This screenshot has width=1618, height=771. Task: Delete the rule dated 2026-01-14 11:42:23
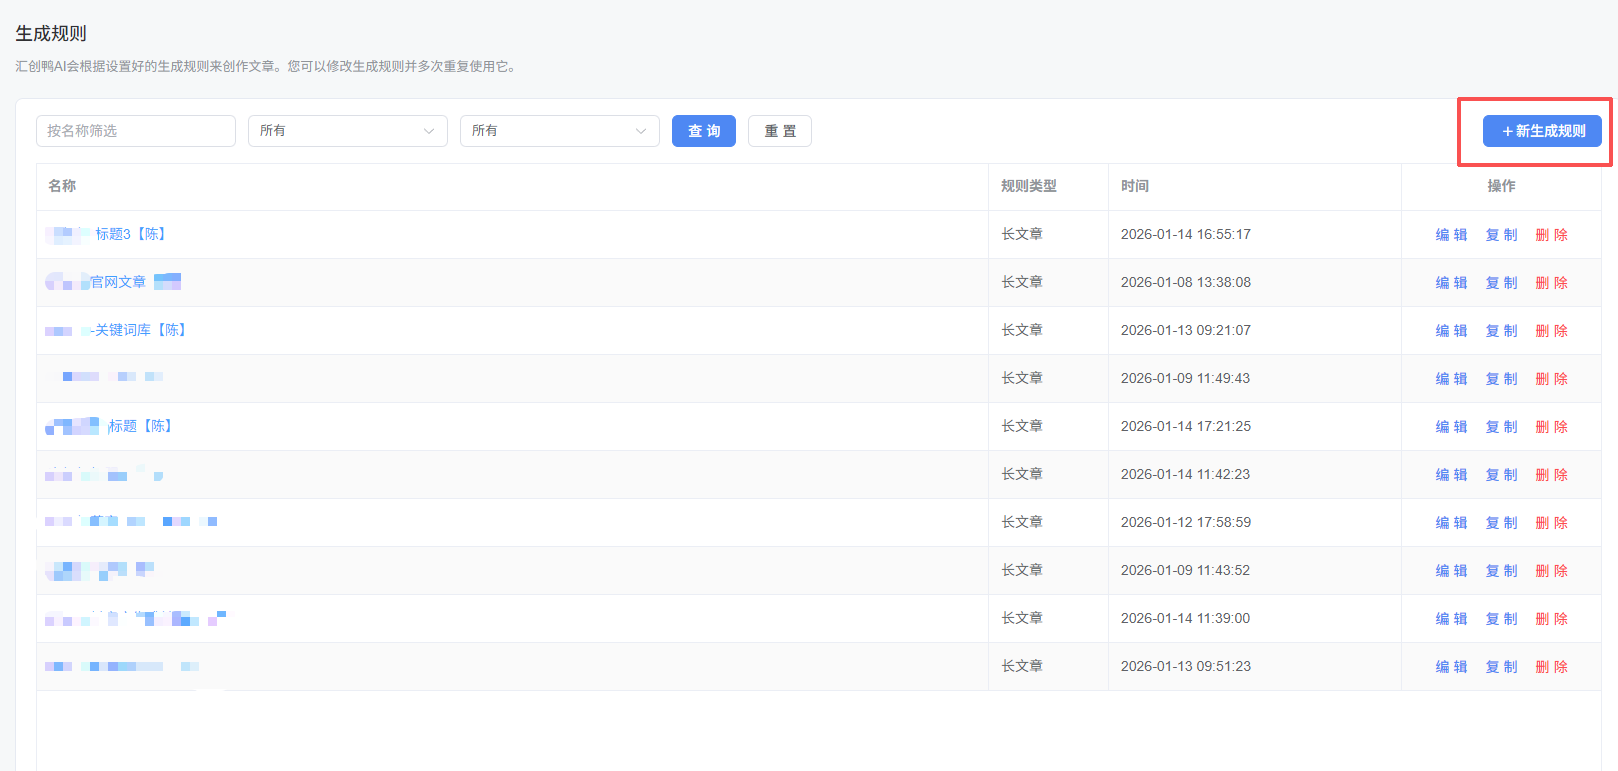[x=1551, y=475]
